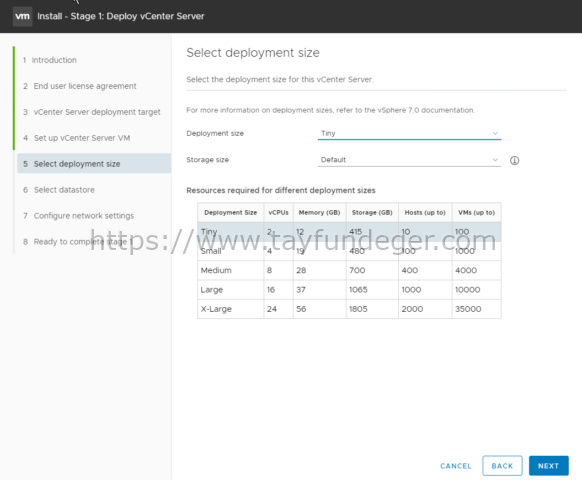Select step 5 Select deployment size
This screenshot has width=582, height=480.
click(x=94, y=164)
